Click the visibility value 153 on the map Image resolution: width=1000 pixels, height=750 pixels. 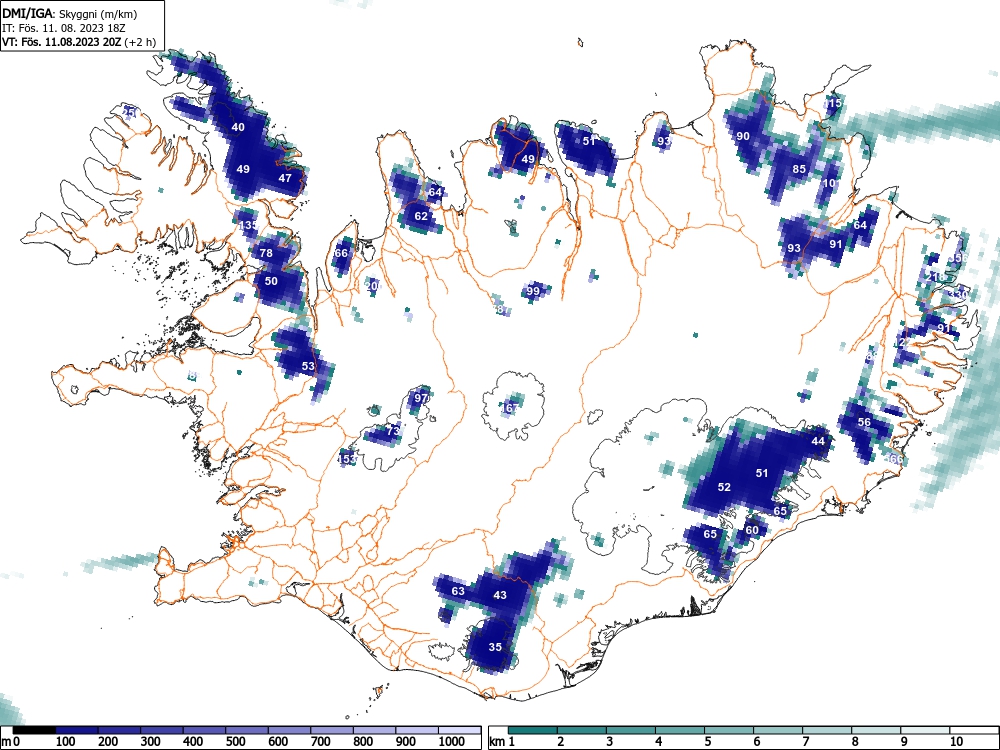tap(346, 459)
